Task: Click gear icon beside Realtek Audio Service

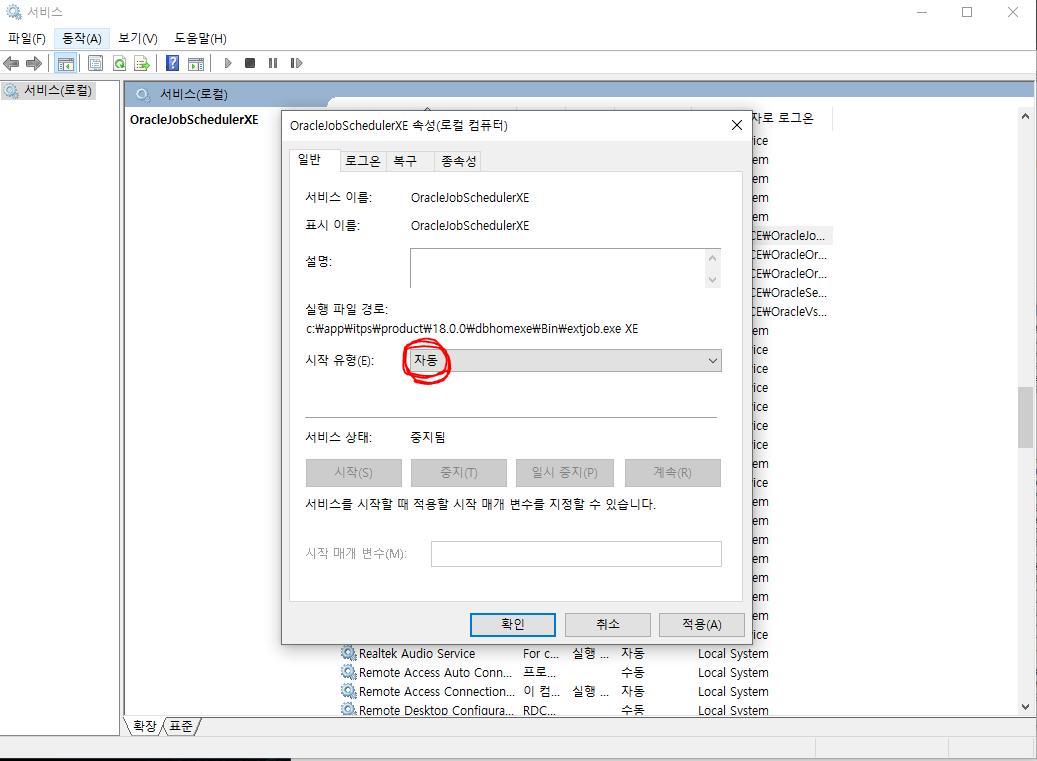Action: [x=349, y=653]
